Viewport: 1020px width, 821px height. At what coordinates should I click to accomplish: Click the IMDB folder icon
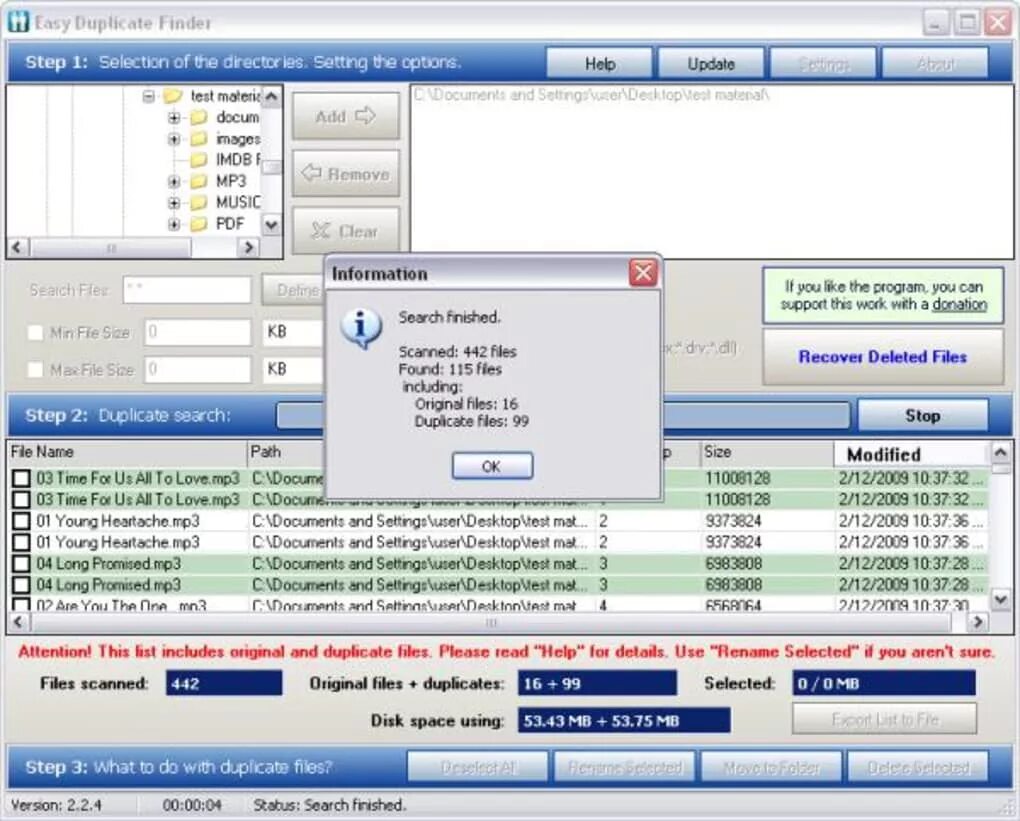click(x=198, y=160)
